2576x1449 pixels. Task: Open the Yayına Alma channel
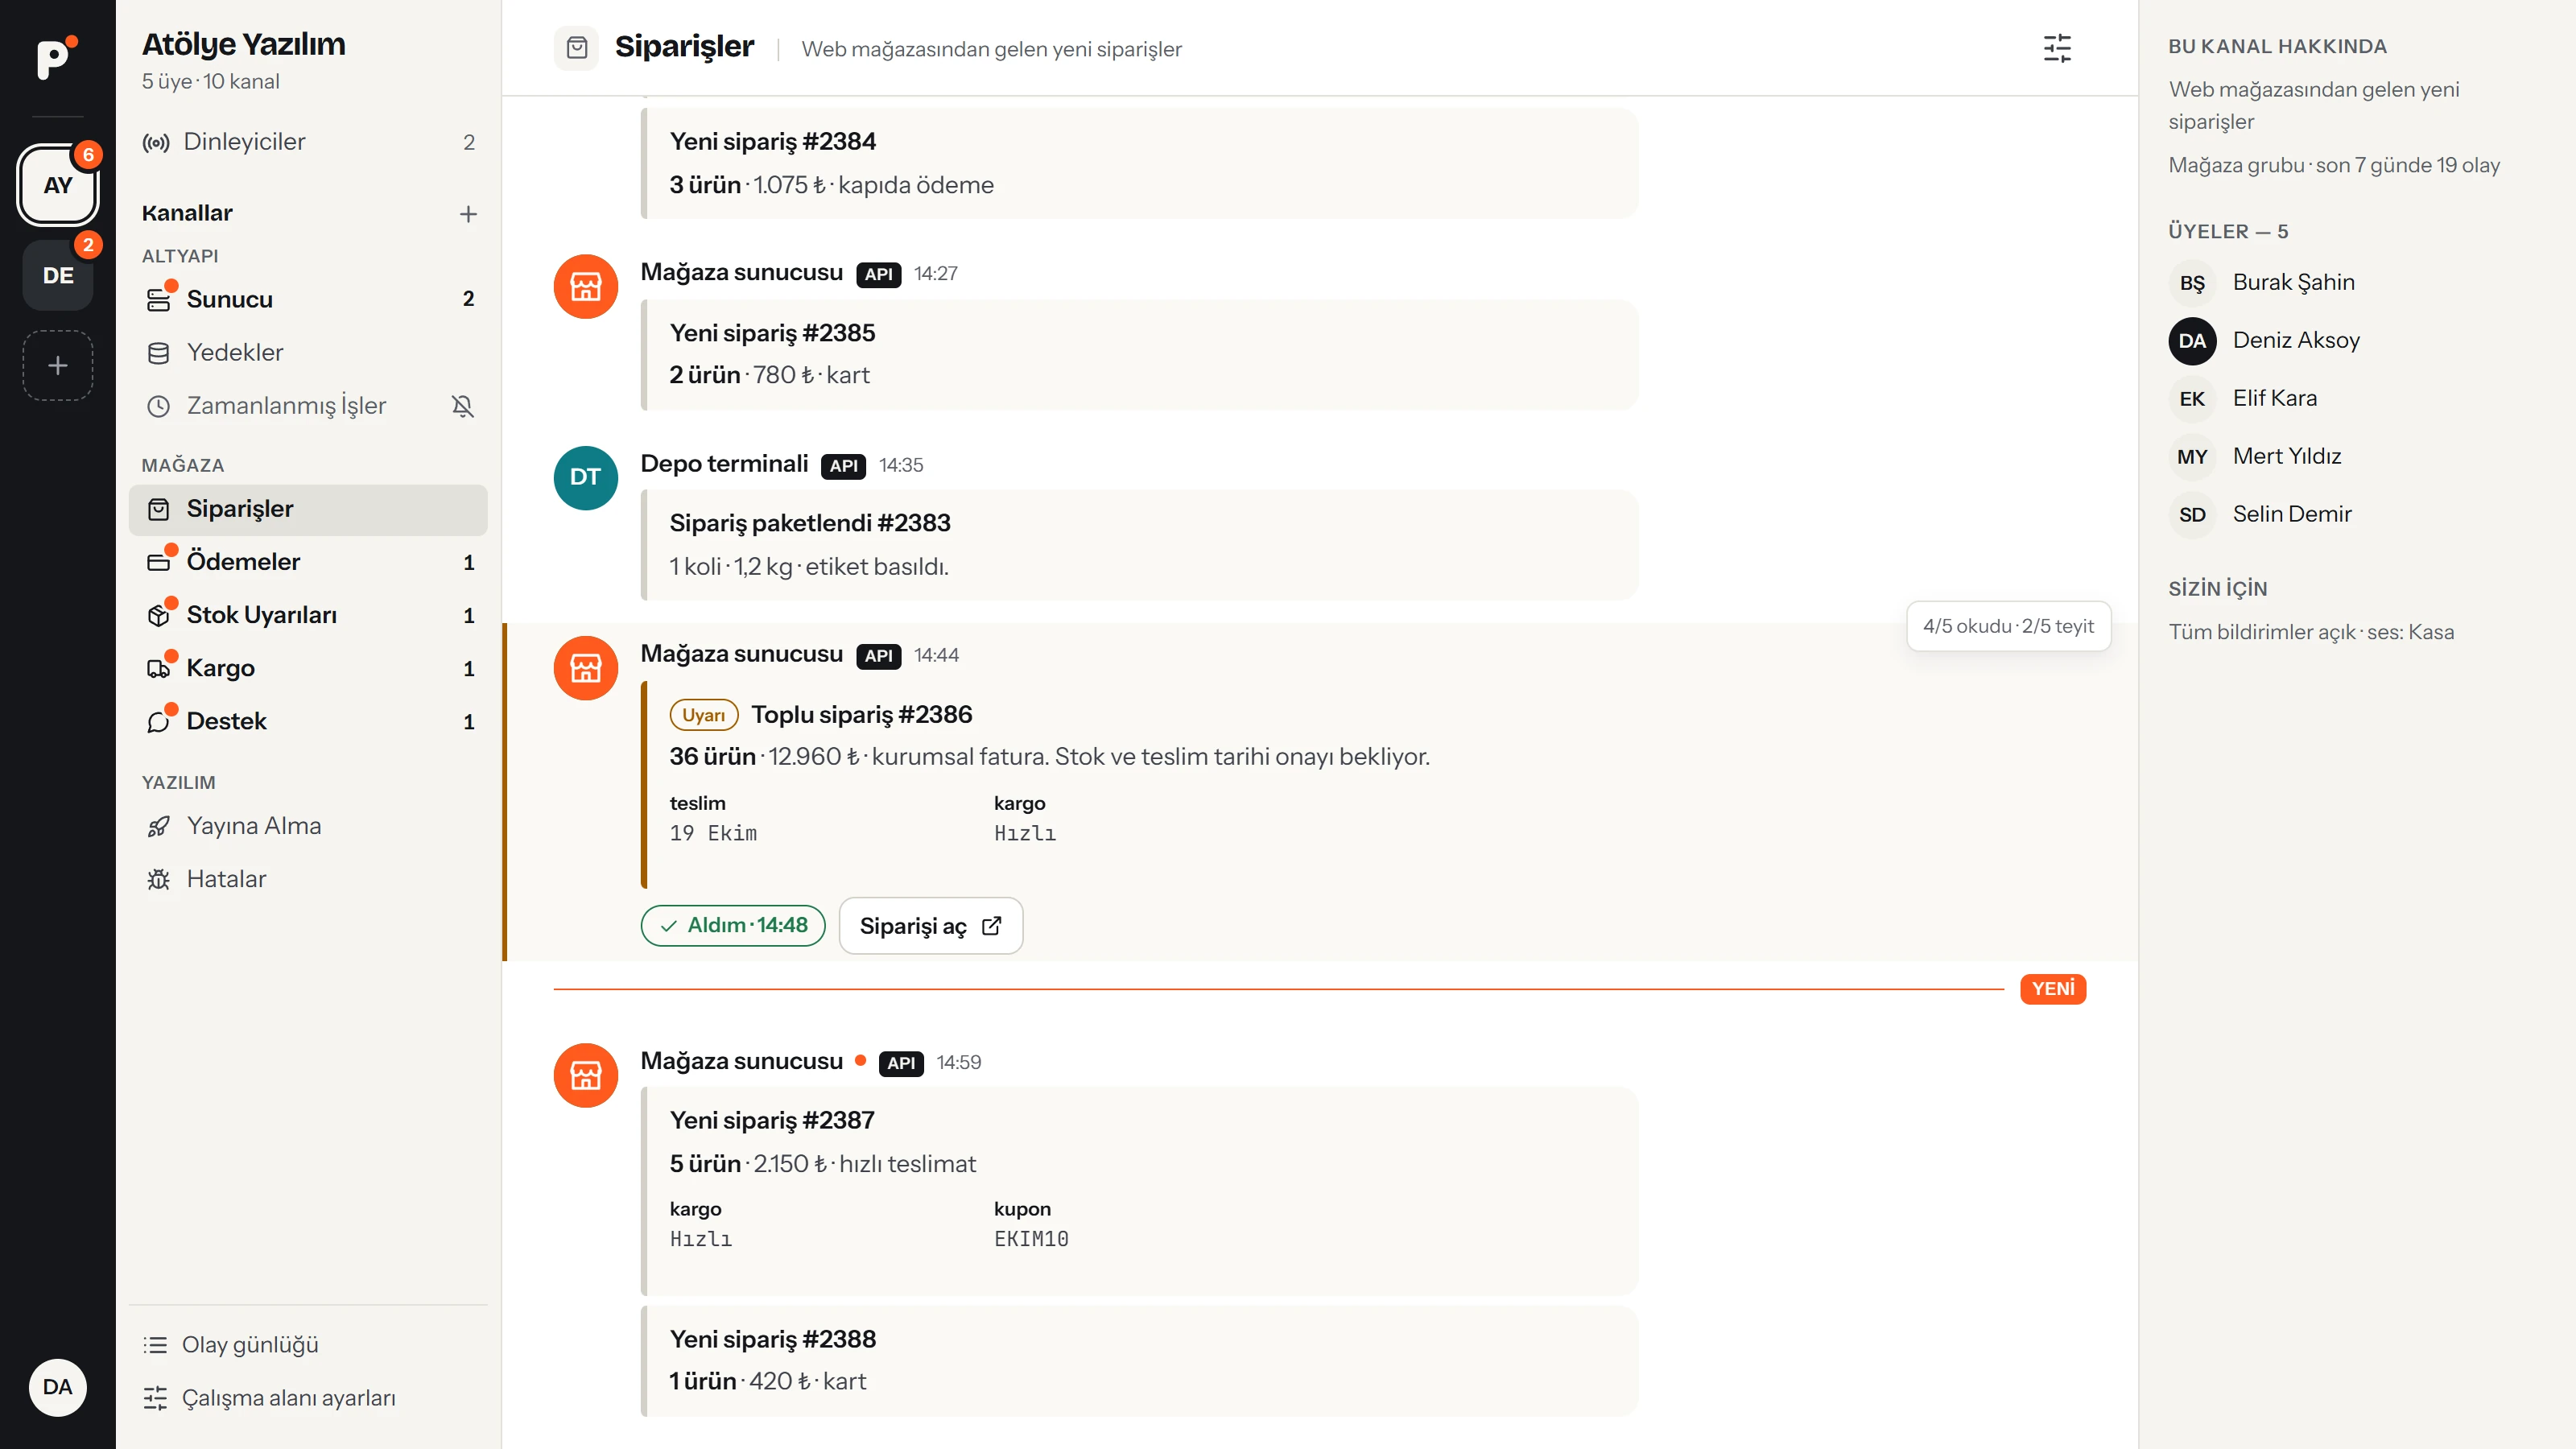[x=308, y=826]
